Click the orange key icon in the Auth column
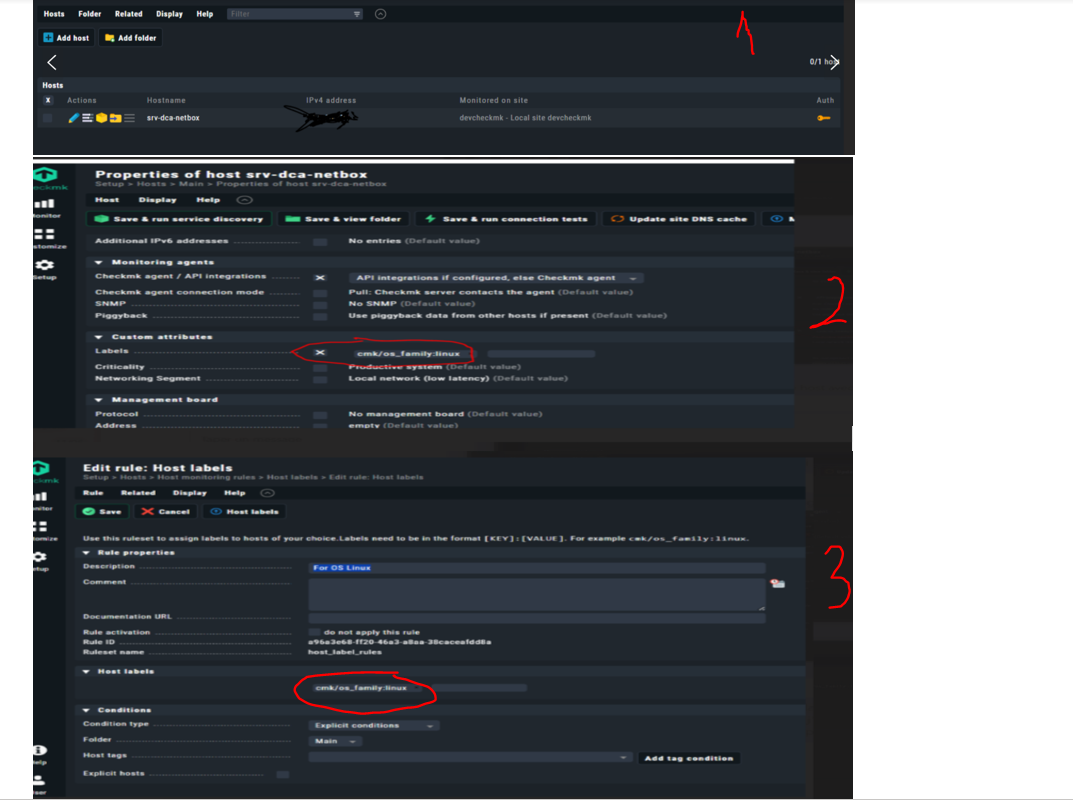The width and height of the screenshot is (1073, 800). (823, 118)
